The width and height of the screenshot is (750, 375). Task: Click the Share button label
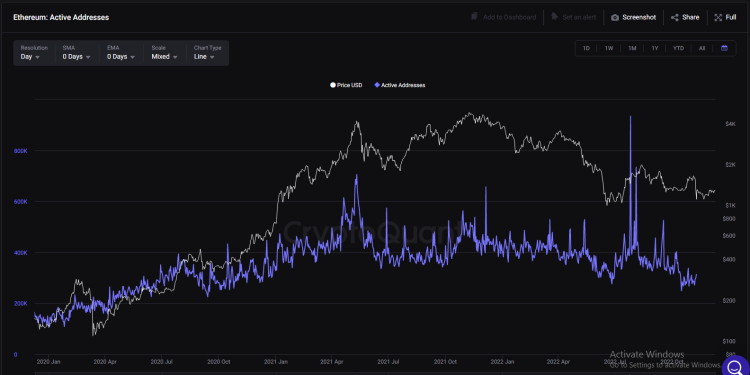pyautogui.click(x=691, y=17)
